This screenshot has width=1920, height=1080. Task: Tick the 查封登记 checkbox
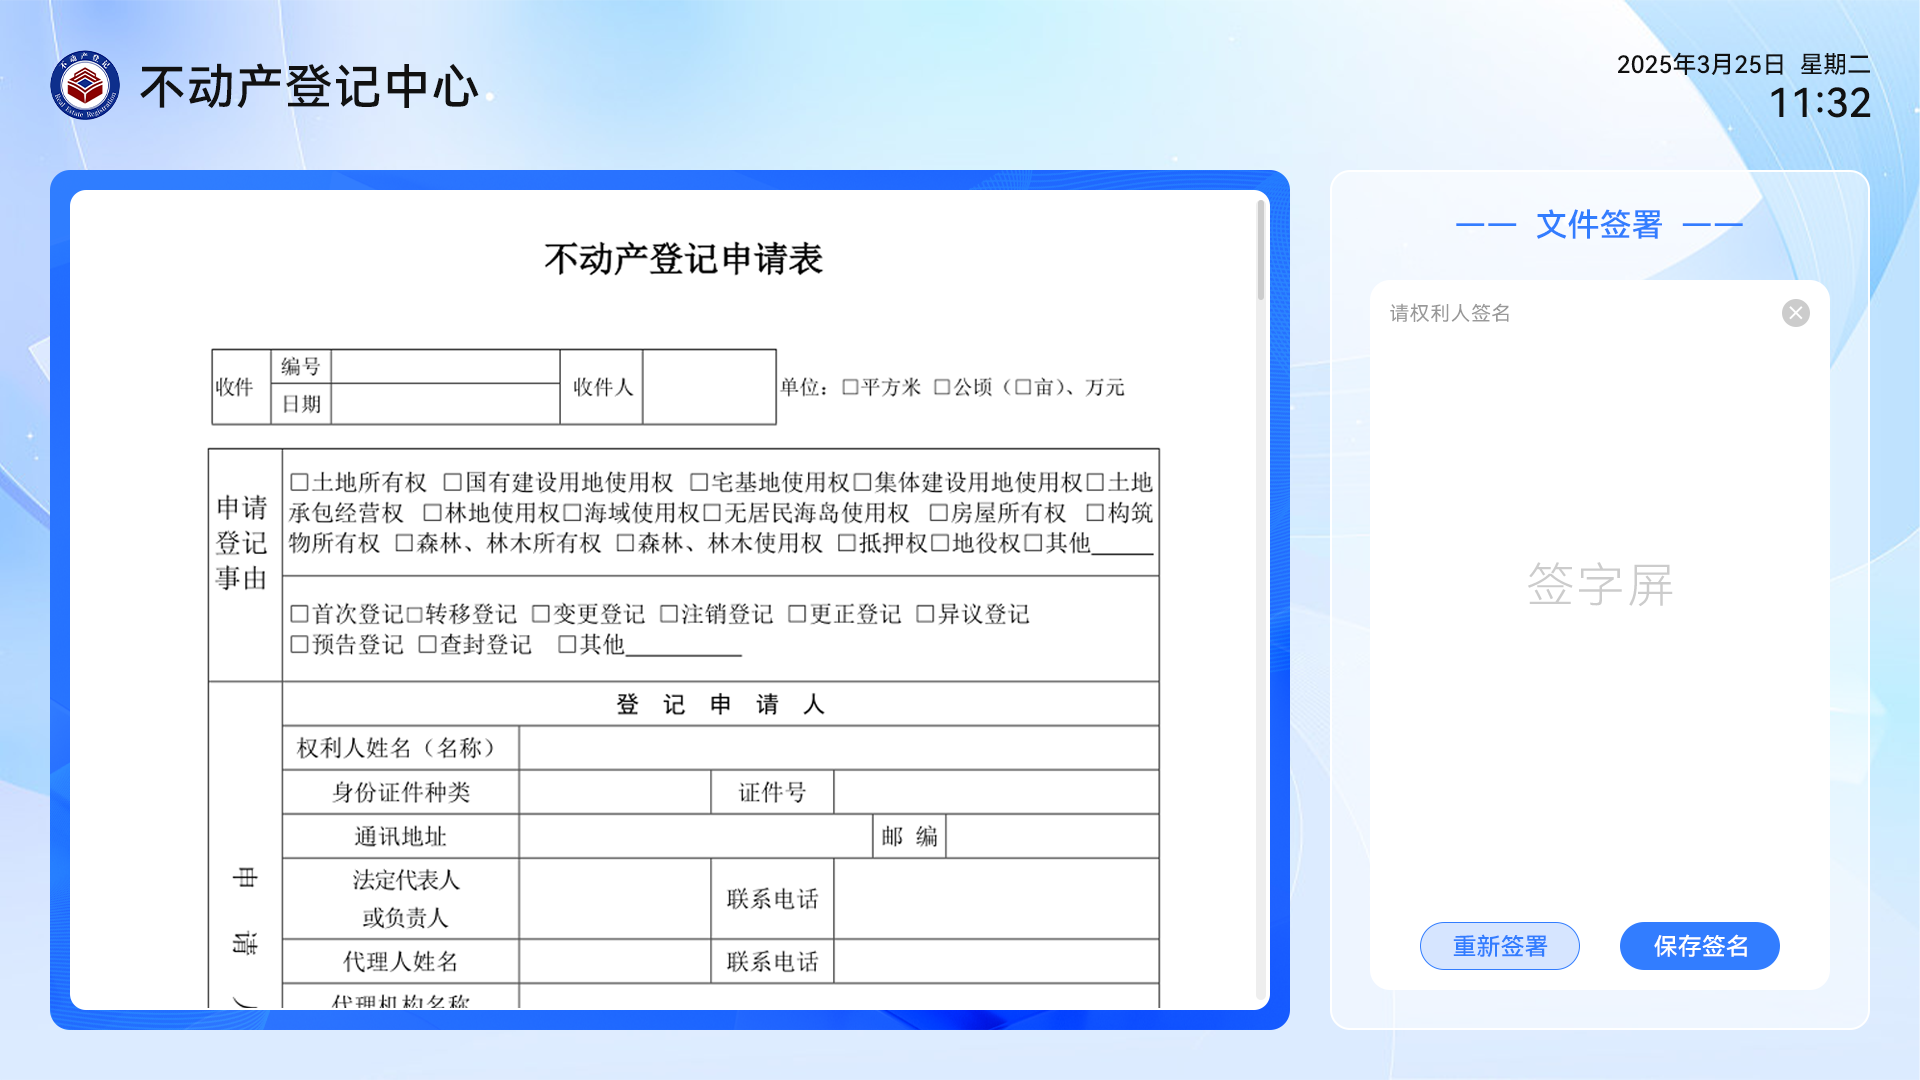pyautogui.click(x=427, y=645)
